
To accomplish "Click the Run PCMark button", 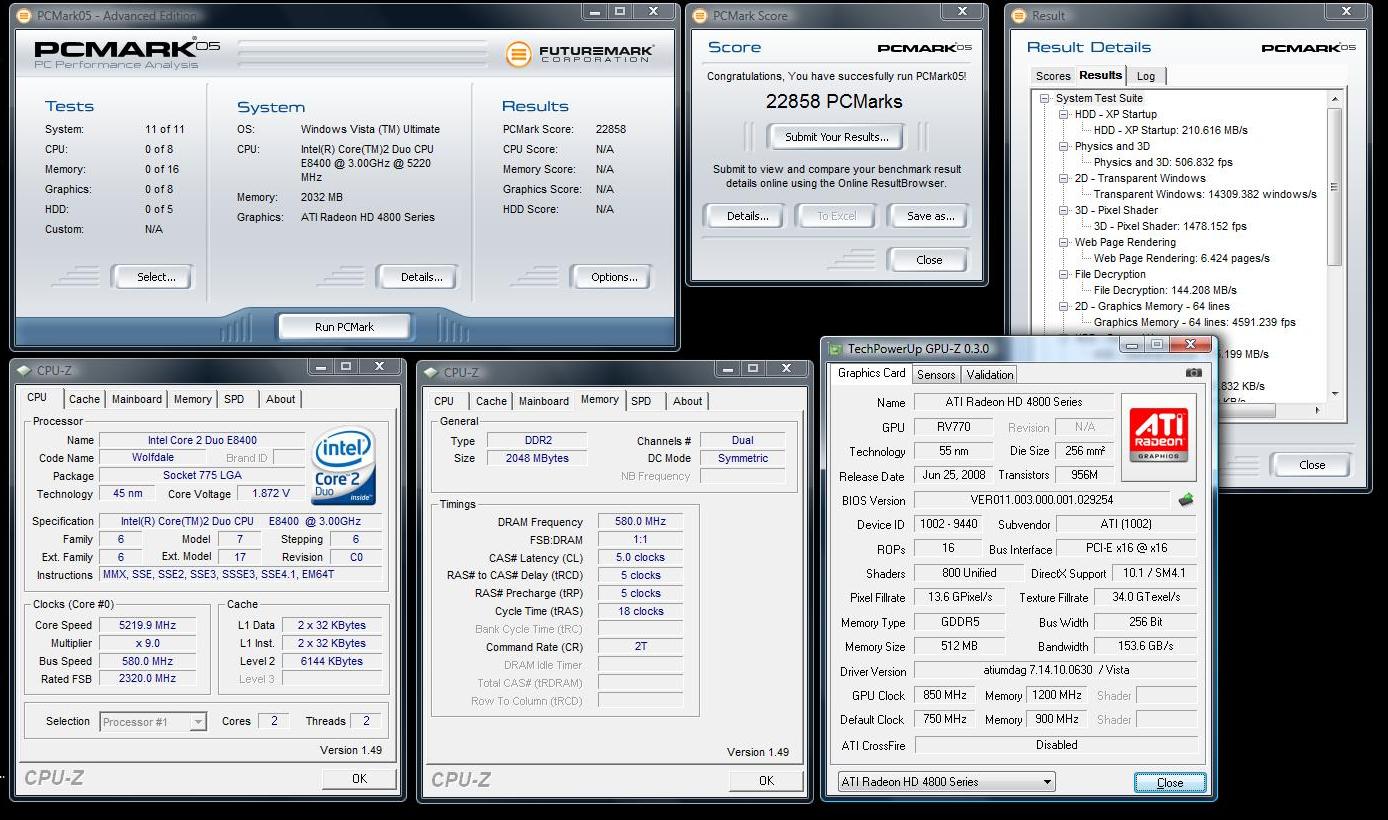I will click(x=344, y=326).
